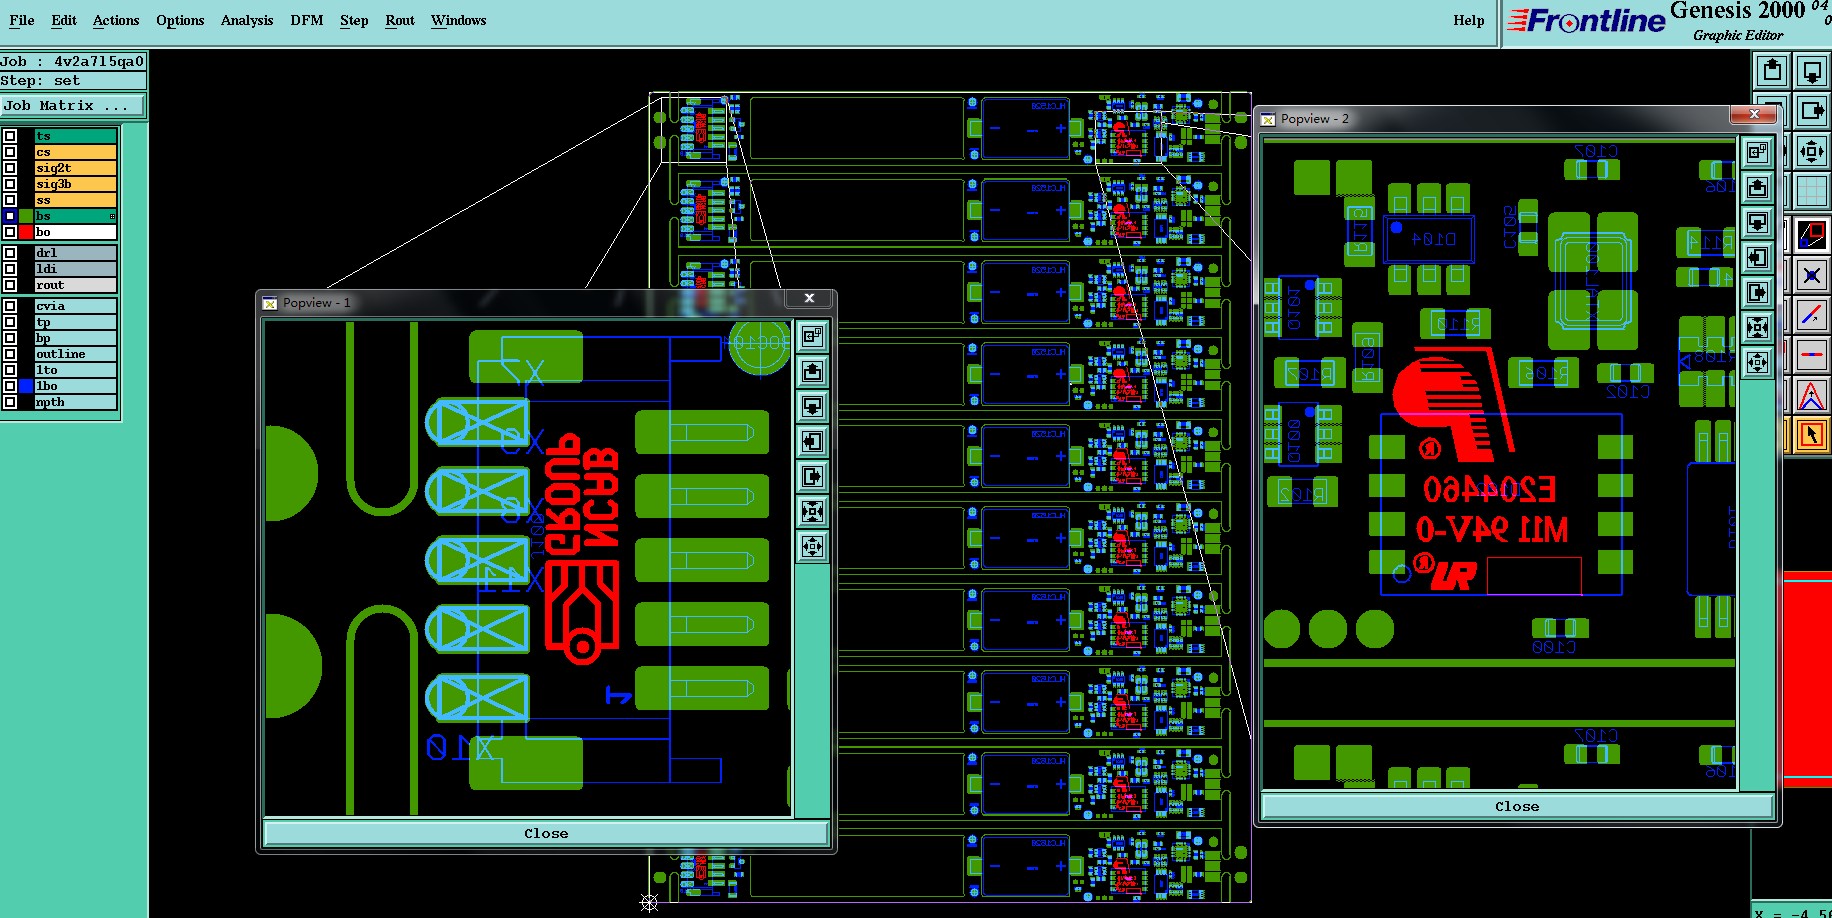Click the pan down icon in main toolbar

coord(1811,71)
